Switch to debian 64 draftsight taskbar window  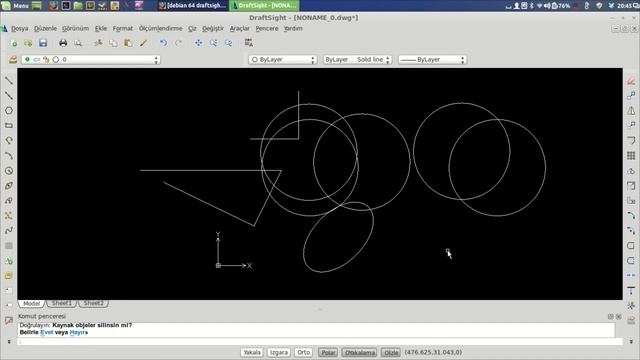click(x=192, y=6)
